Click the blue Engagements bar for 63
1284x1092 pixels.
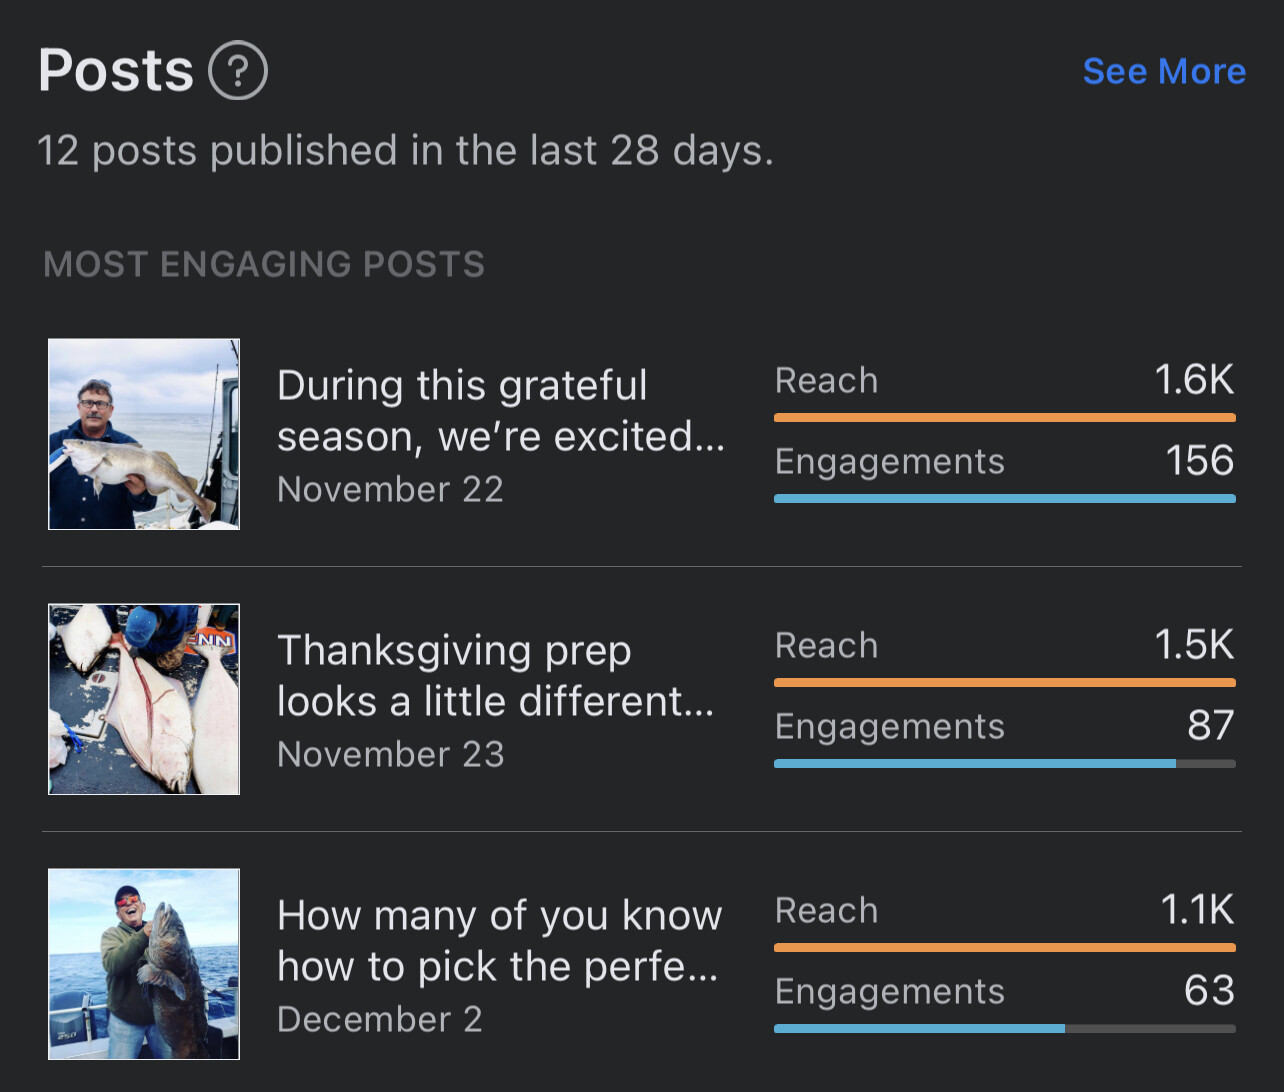pos(919,1028)
